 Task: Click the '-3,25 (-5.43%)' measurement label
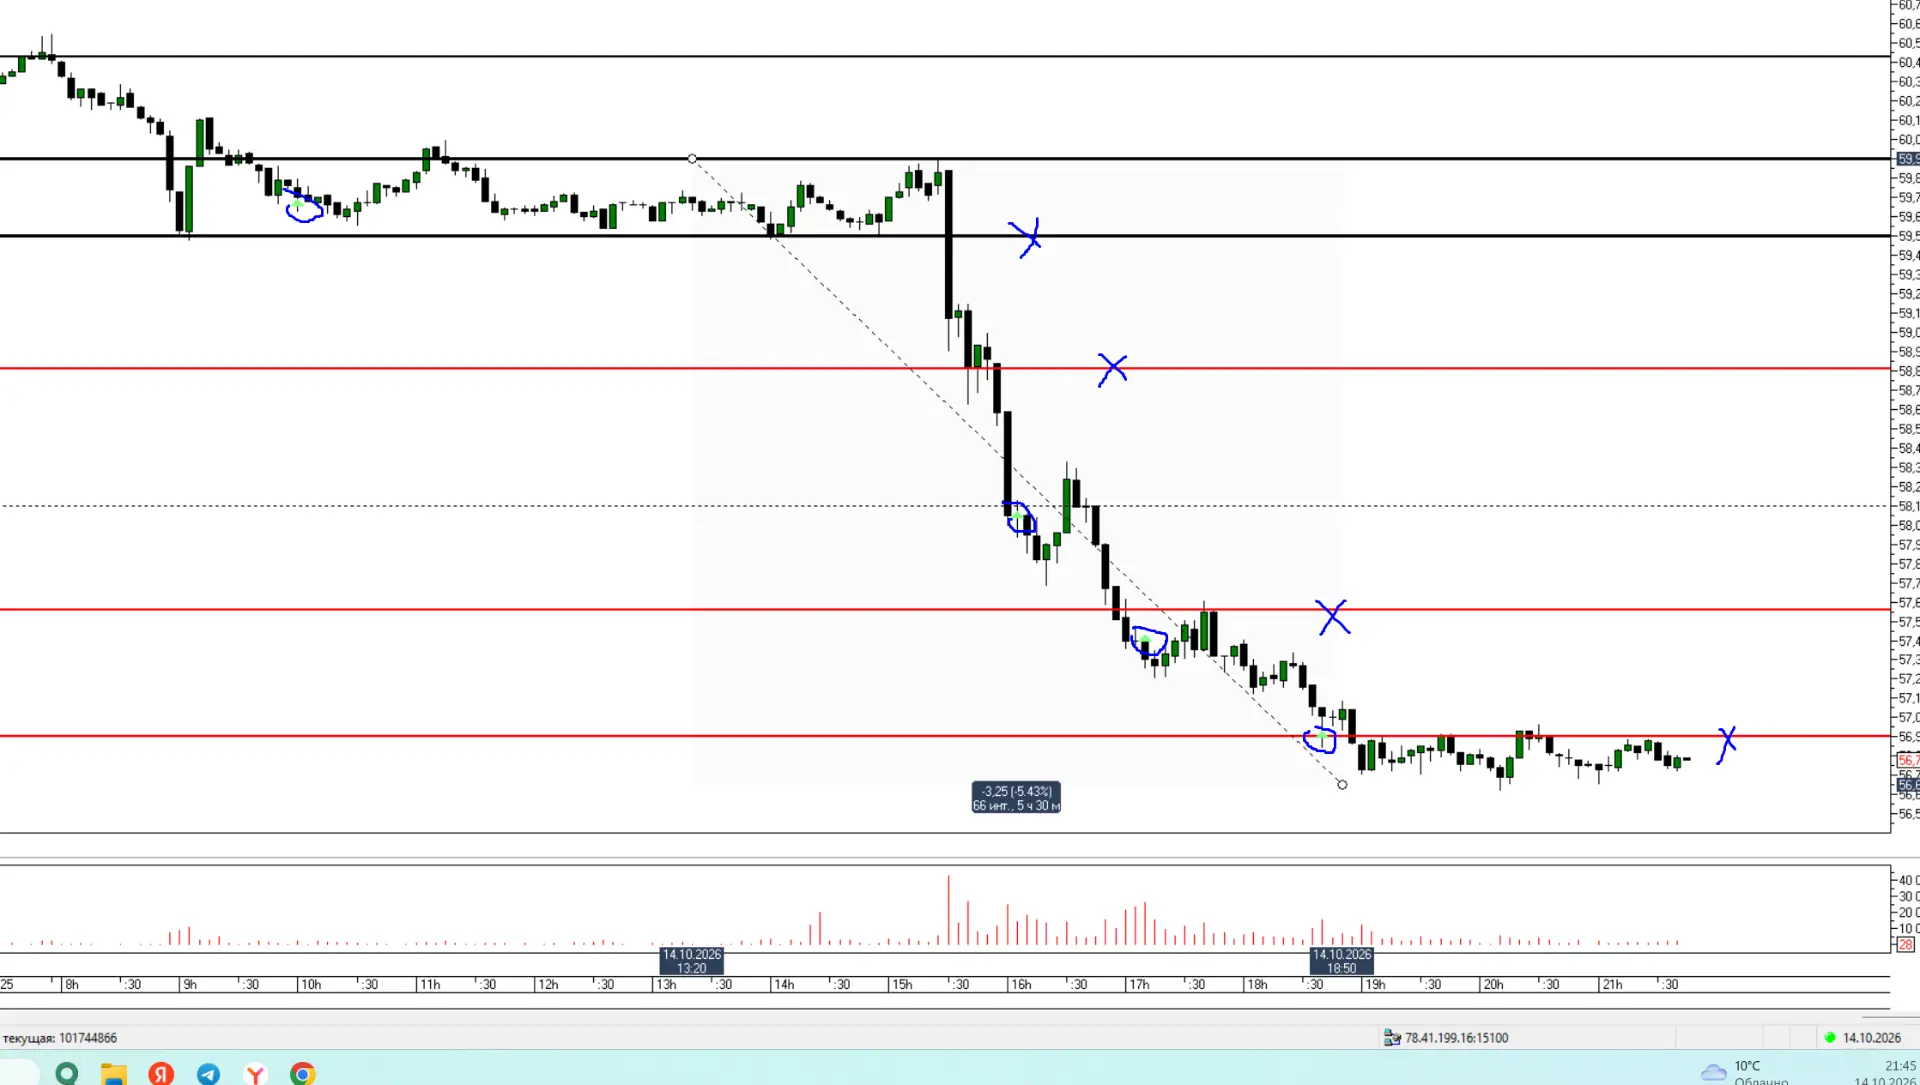click(x=1016, y=798)
